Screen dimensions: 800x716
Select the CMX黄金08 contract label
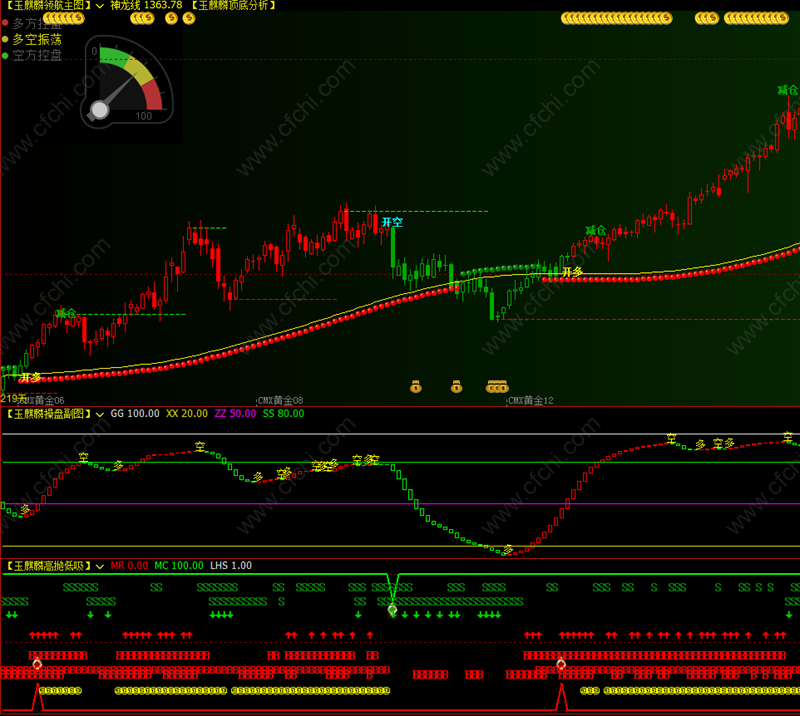(280, 401)
